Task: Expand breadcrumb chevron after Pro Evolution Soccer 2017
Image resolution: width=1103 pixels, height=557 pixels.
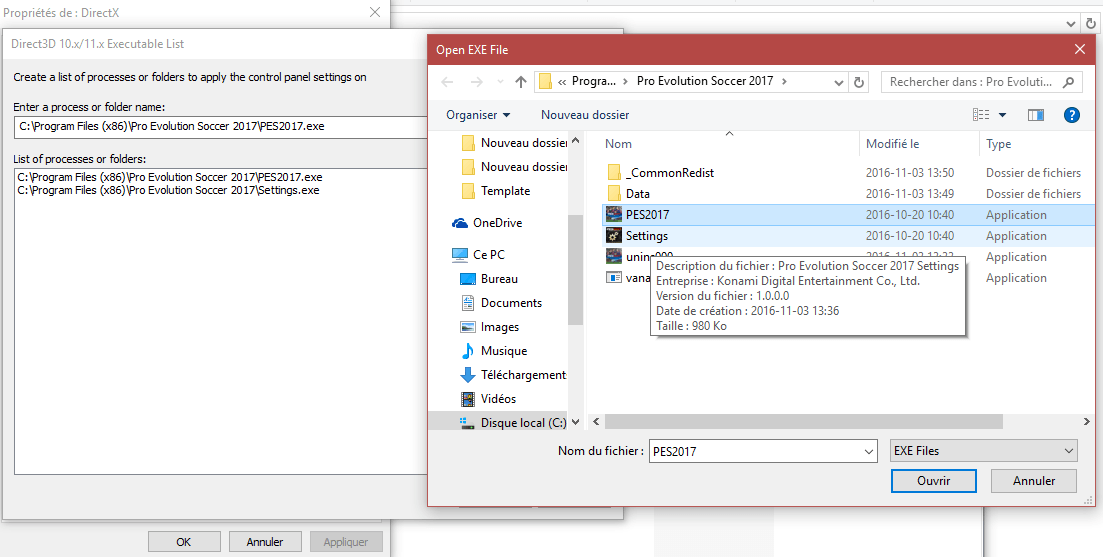Action: click(x=784, y=82)
